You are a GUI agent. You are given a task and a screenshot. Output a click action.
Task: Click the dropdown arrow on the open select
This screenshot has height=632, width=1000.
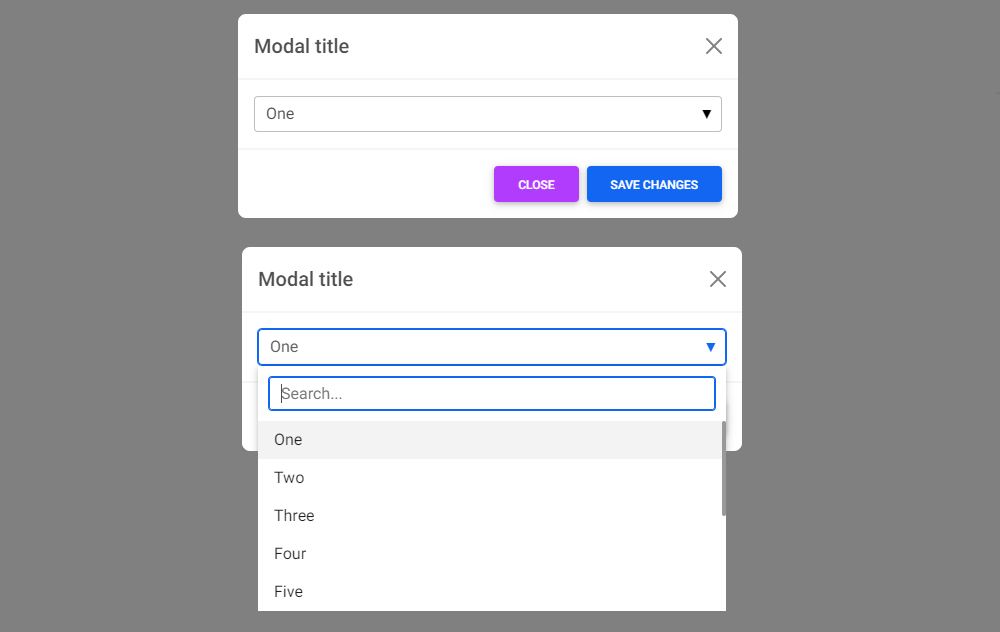(710, 346)
